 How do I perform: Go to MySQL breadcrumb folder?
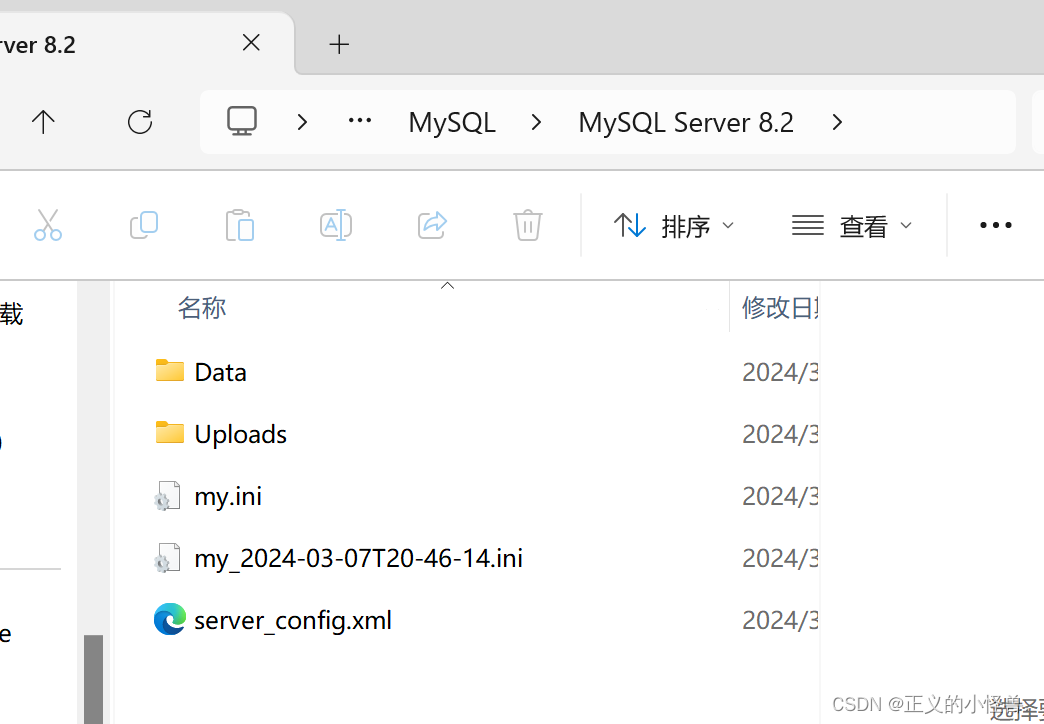click(x=452, y=123)
